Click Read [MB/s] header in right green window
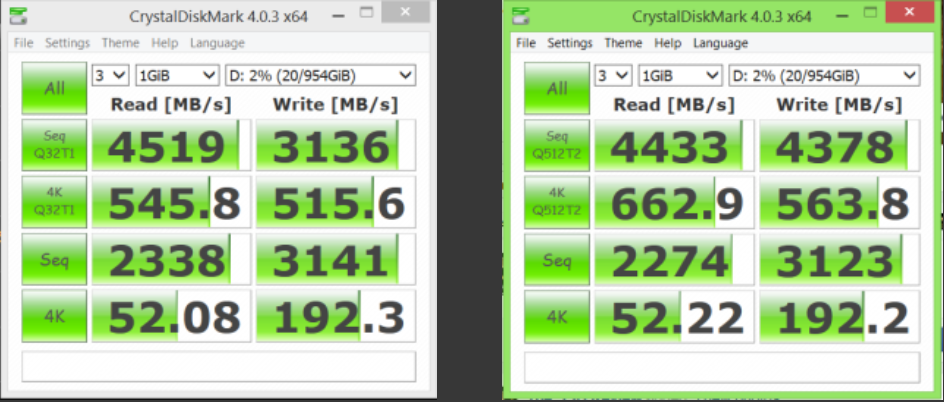This screenshot has width=944, height=402. click(x=674, y=104)
